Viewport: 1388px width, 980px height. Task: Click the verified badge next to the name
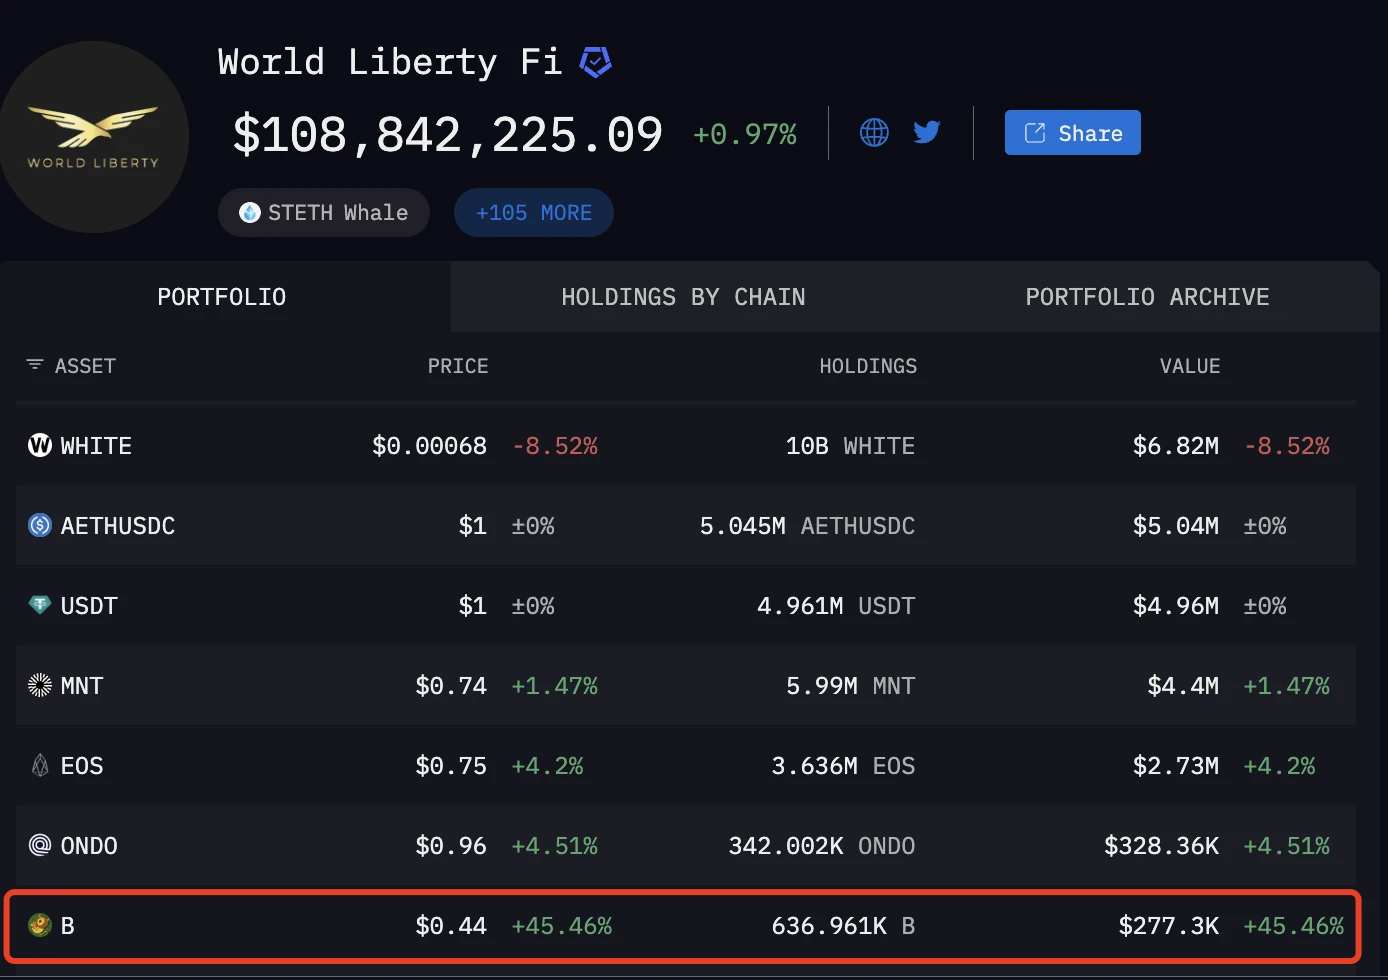click(x=595, y=61)
